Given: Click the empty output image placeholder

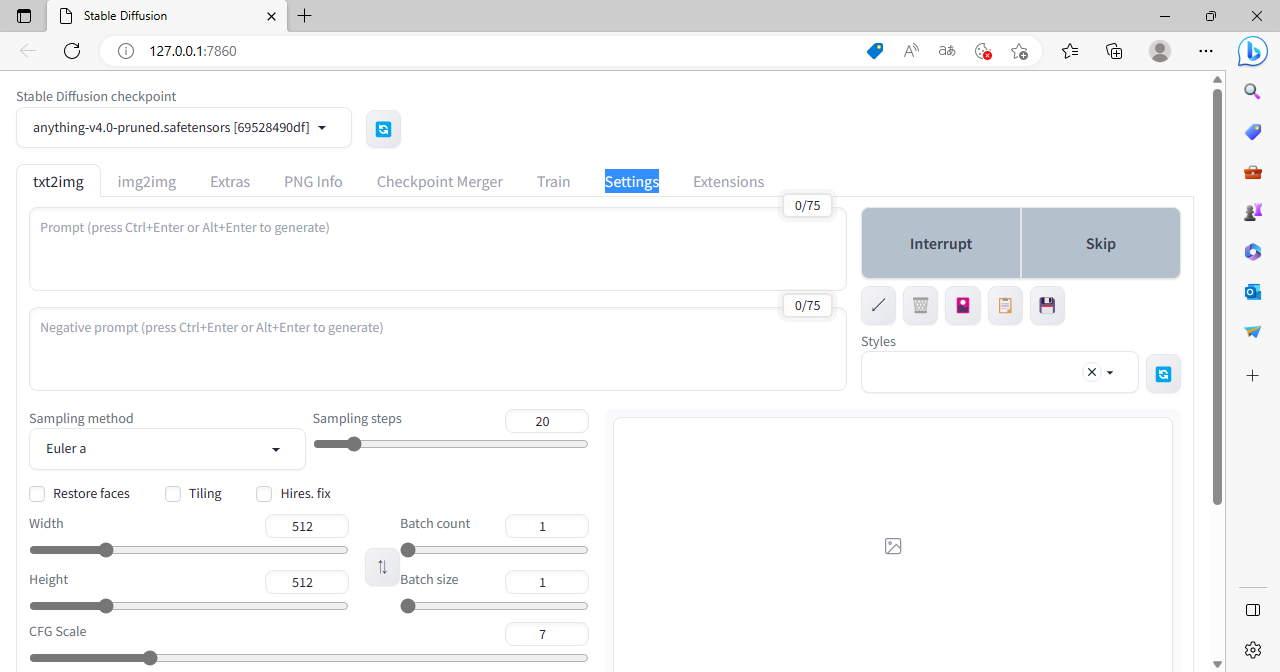Looking at the screenshot, I should pos(893,546).
